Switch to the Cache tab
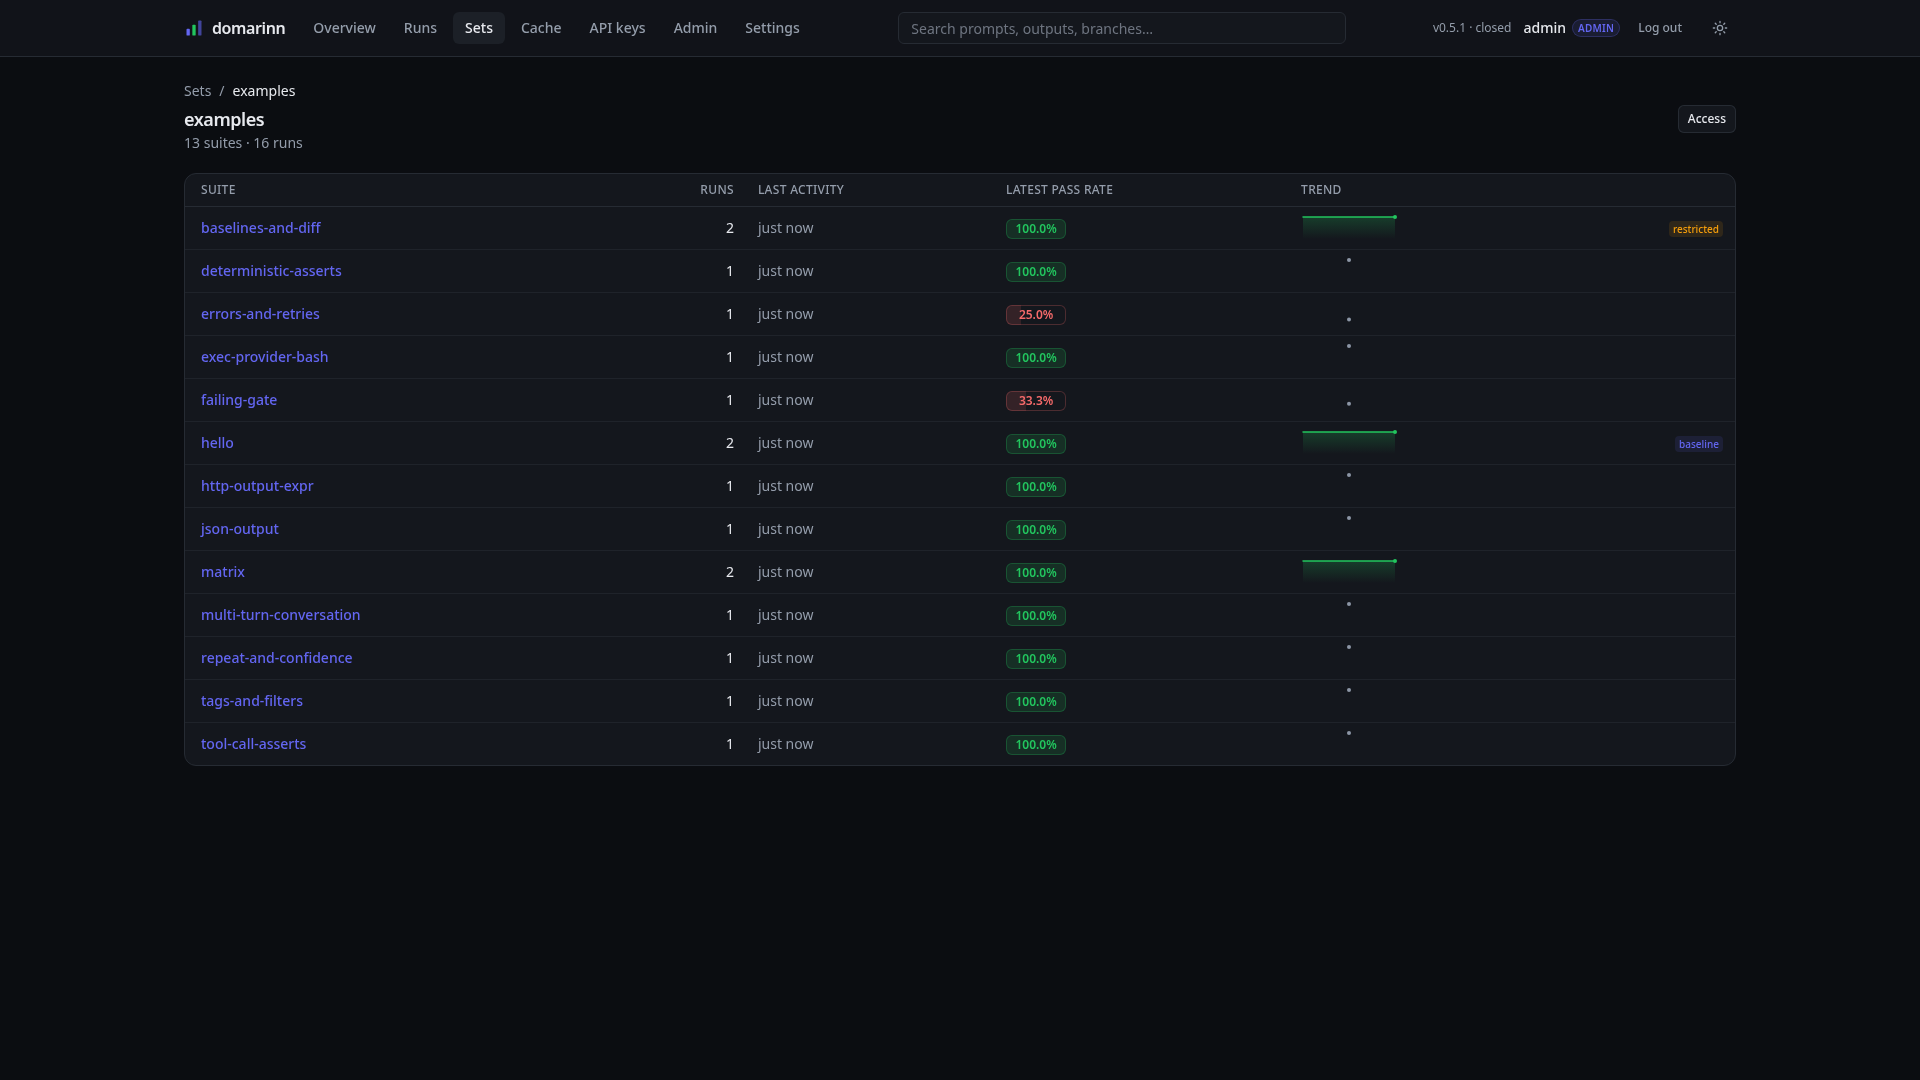The height and width of the screenshot is (1080, 1920). coord(541,28)
